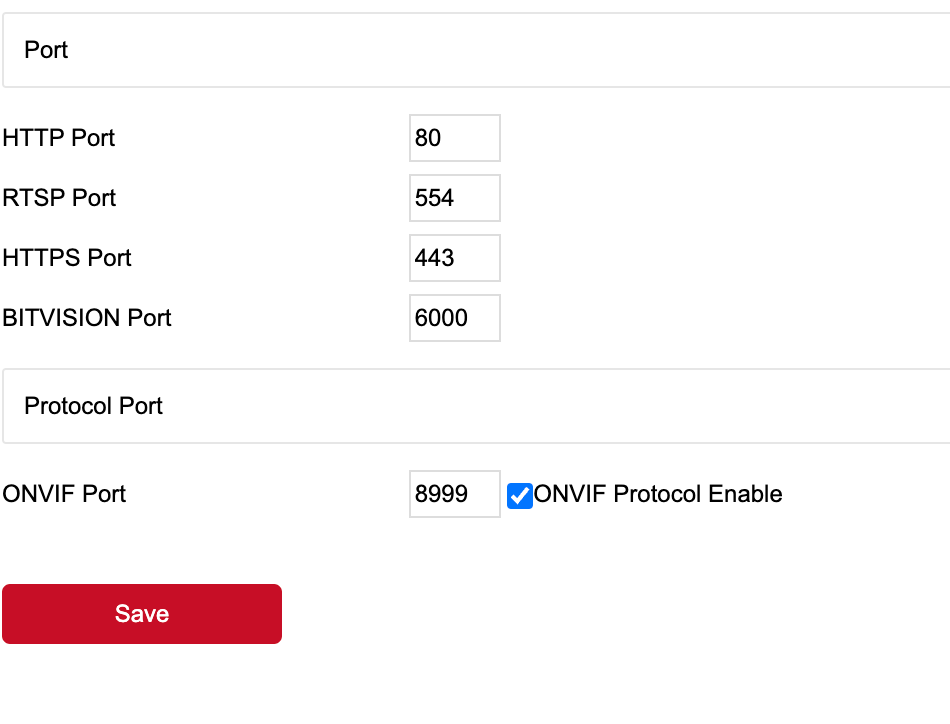
Task: Click into the HTTPS Port field
Action: [454, 258]
